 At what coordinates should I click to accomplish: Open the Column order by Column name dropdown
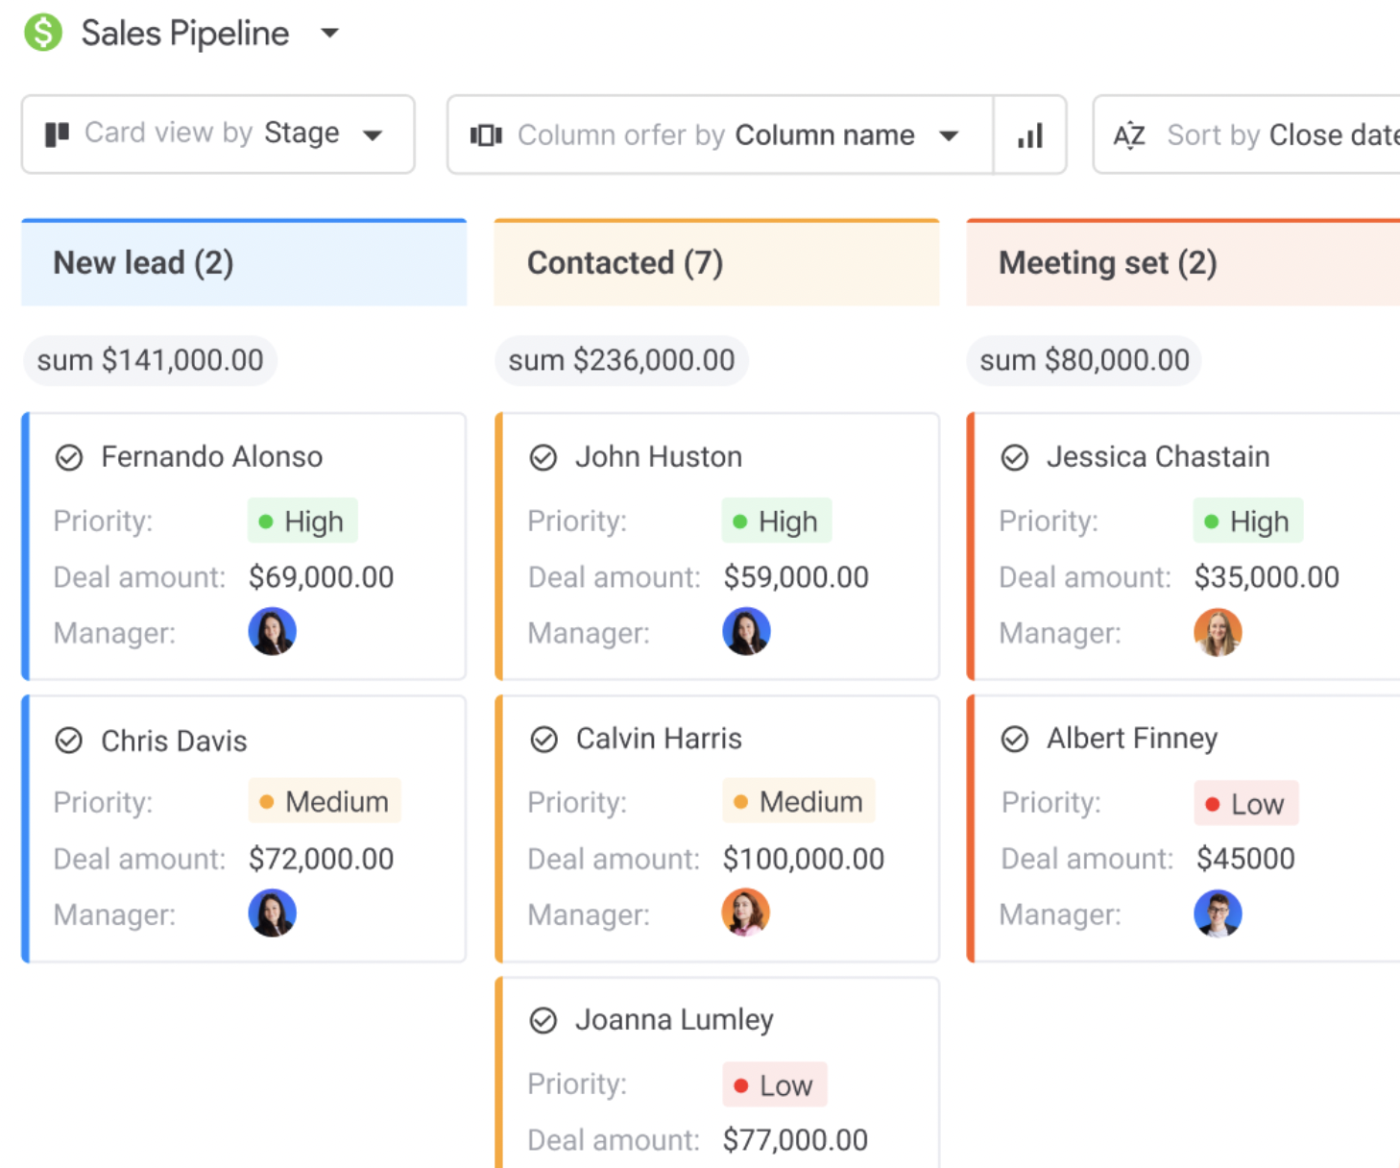949,135
